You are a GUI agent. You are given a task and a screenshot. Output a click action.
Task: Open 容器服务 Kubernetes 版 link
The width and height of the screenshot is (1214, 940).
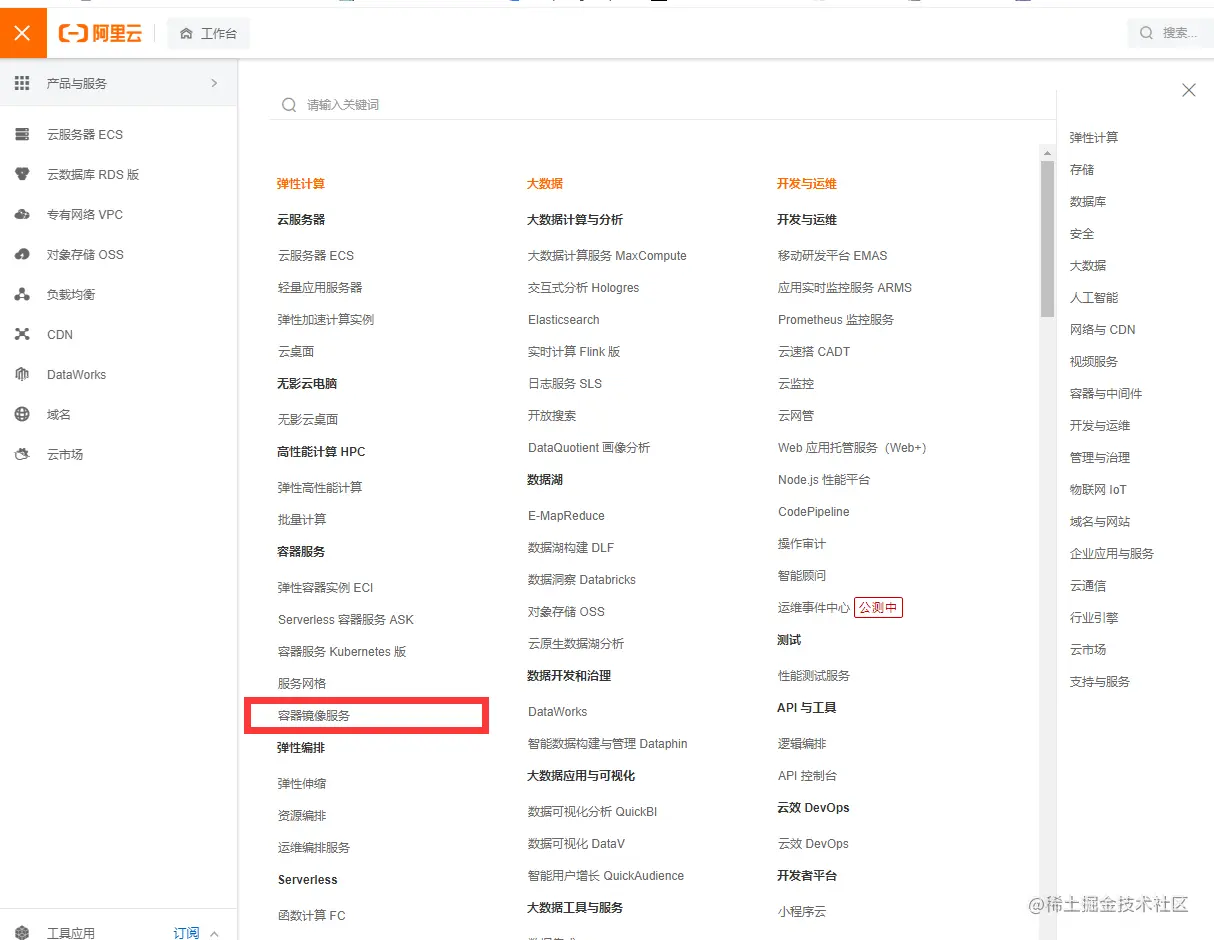coord(342,651)
